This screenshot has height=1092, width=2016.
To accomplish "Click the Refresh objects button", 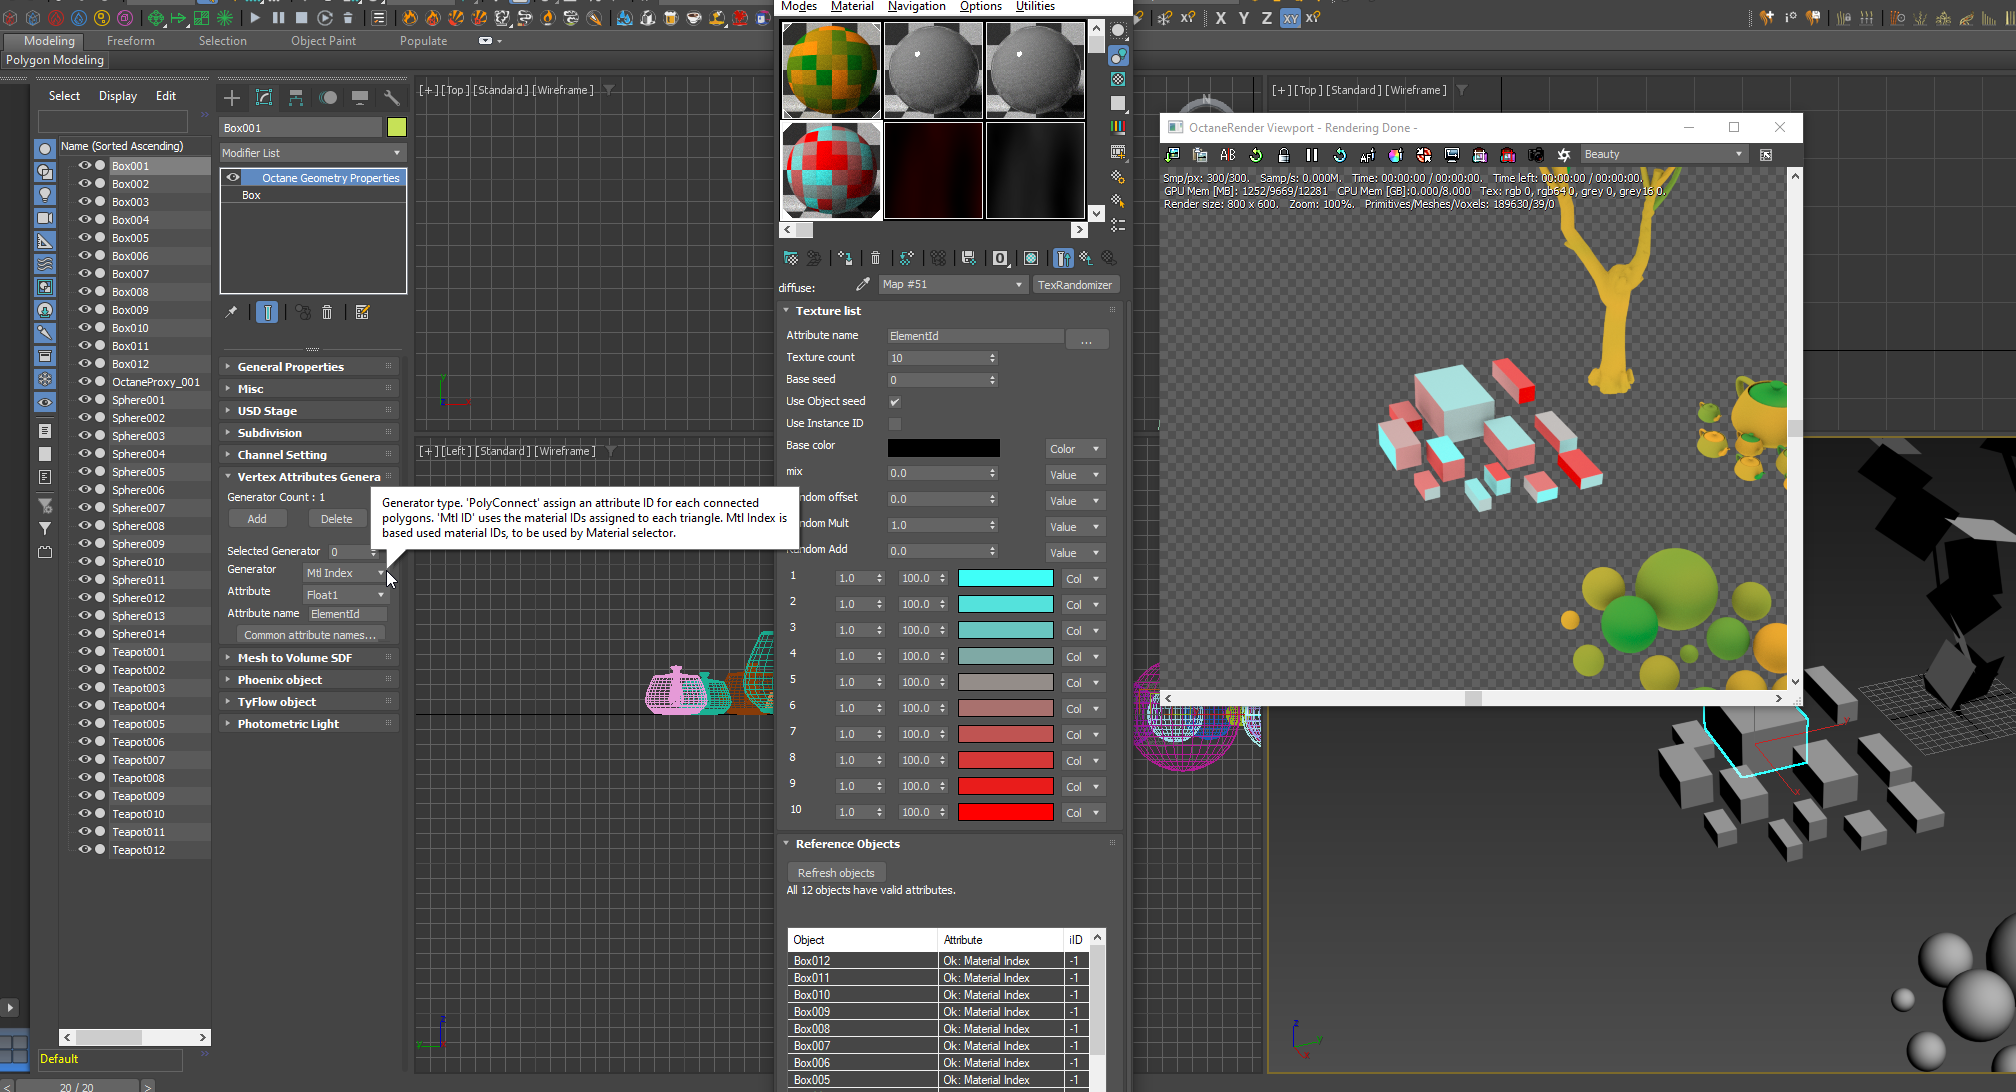I will point(836,873).
